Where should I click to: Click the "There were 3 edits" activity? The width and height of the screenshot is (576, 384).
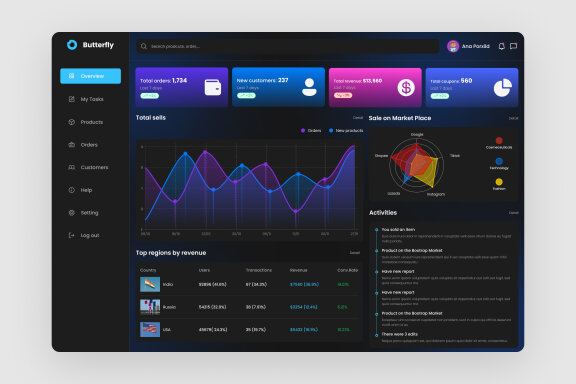[x=400, y=334]
